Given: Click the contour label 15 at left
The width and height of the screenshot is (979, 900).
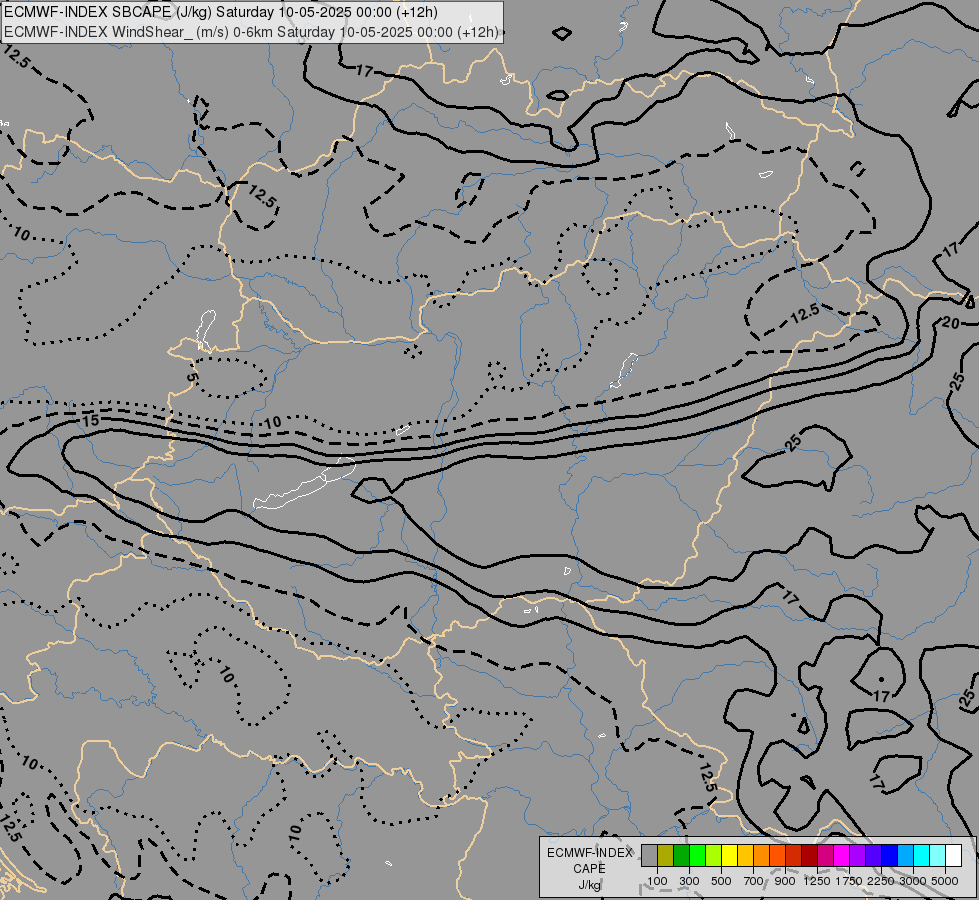Looking at the screenshot, I should [x=91, y=420].
